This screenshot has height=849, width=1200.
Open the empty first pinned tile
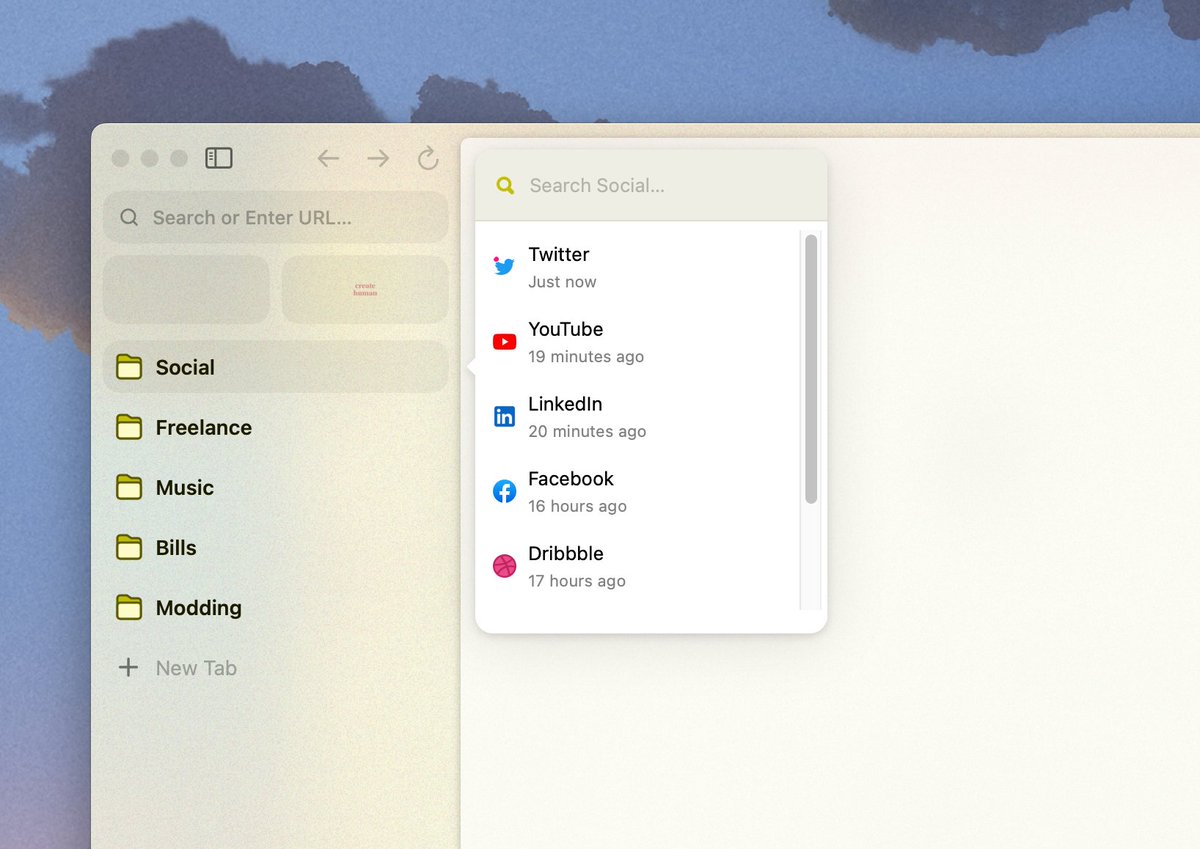coord(186,289)
